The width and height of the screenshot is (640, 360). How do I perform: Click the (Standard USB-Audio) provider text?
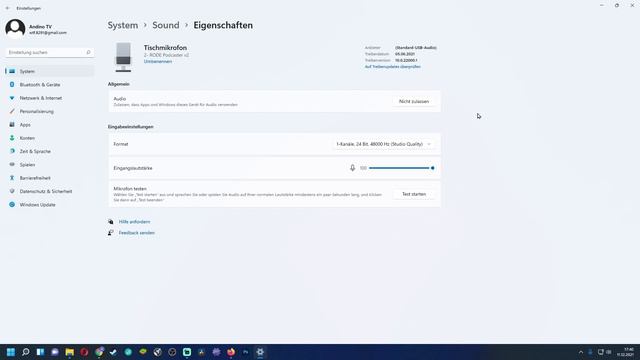coord(416,48)
